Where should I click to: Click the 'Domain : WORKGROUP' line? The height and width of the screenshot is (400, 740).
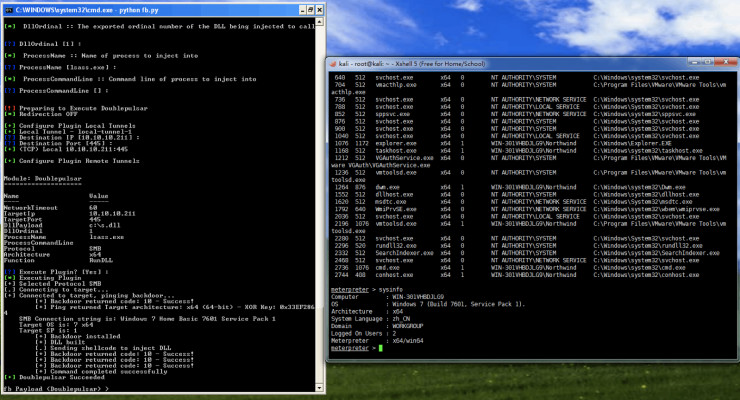pyautogui.click(x=377, y=326)
